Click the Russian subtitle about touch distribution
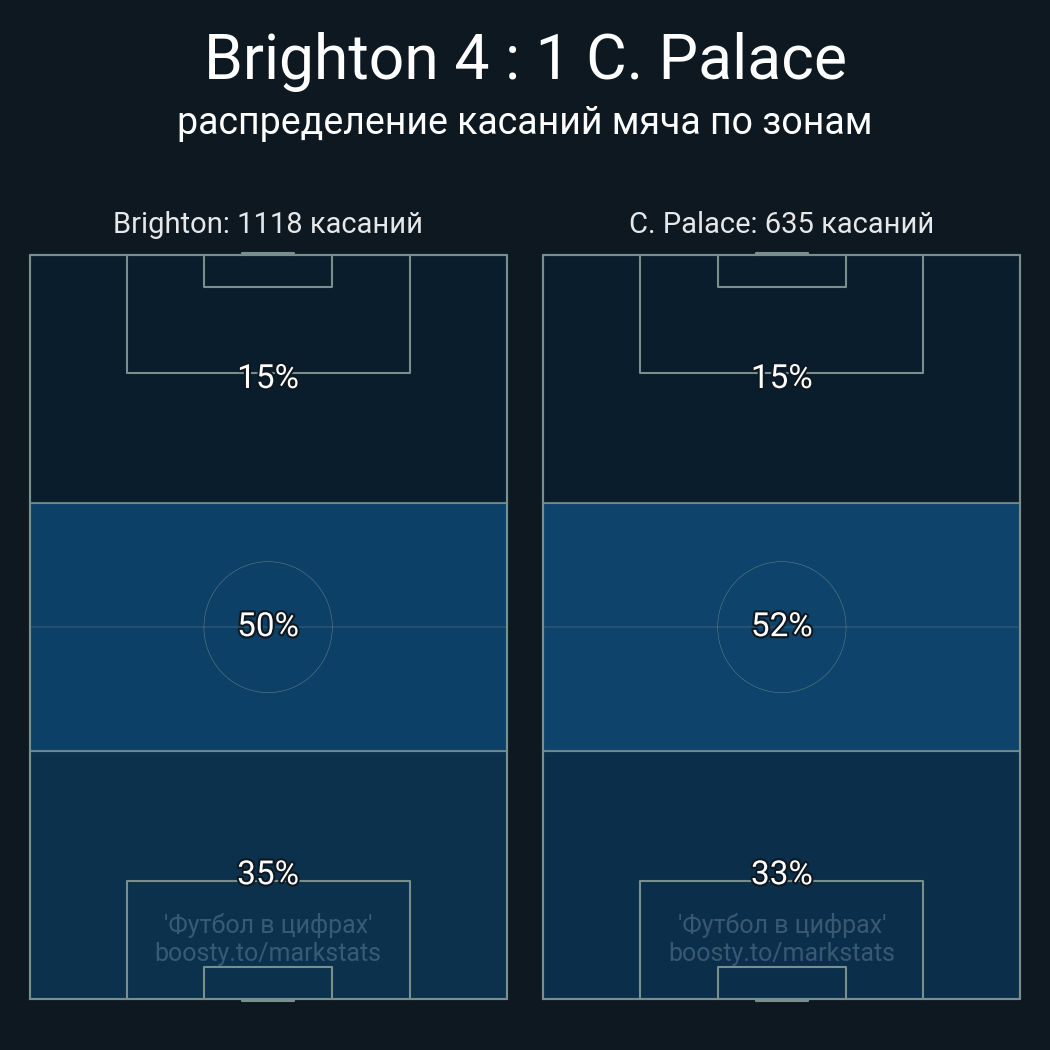1050x1050 pixels. (x=525, y=122)
